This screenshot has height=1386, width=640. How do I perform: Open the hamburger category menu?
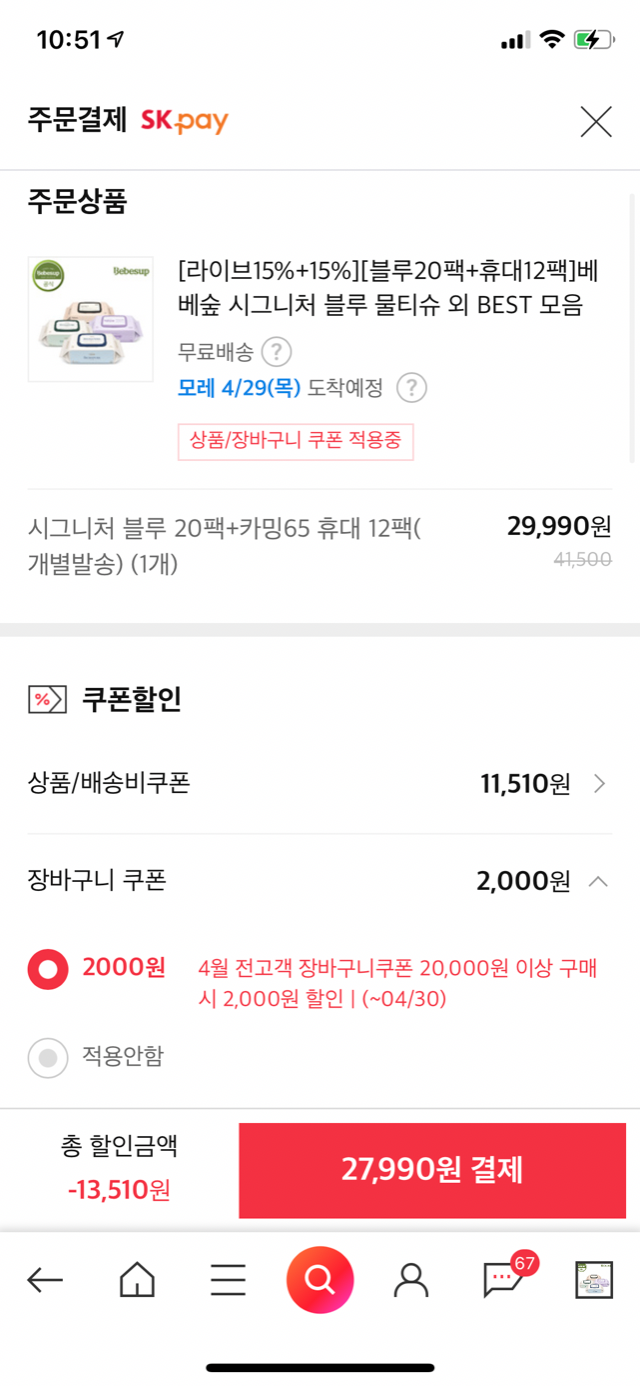click(x=228, y=1279)
